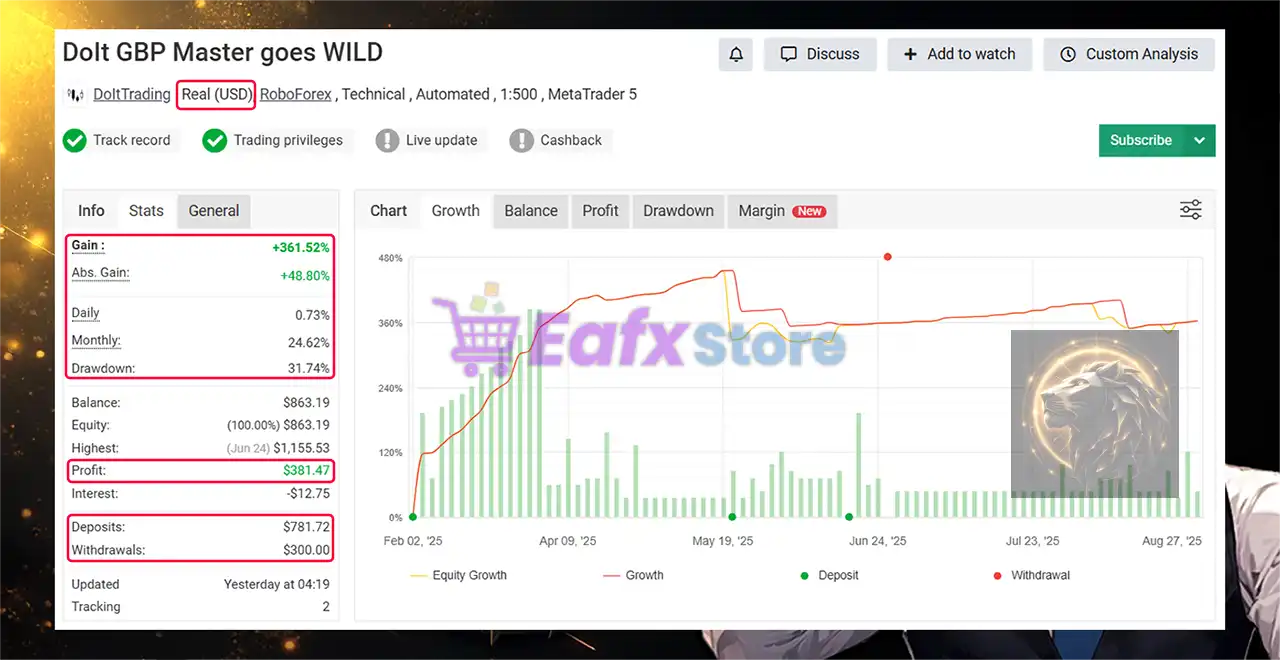Click the $781.72 deposits value
Image resolution: width=1280 pixels, height=660 pixels.
[307, 527]
